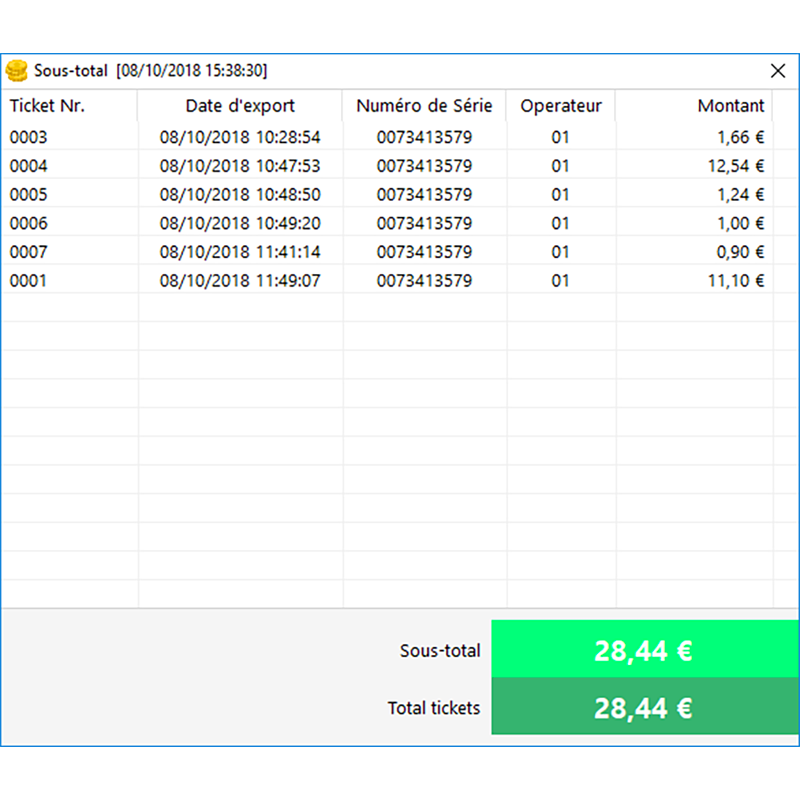Select ticket 0007 row

click(x=29, y=253)
